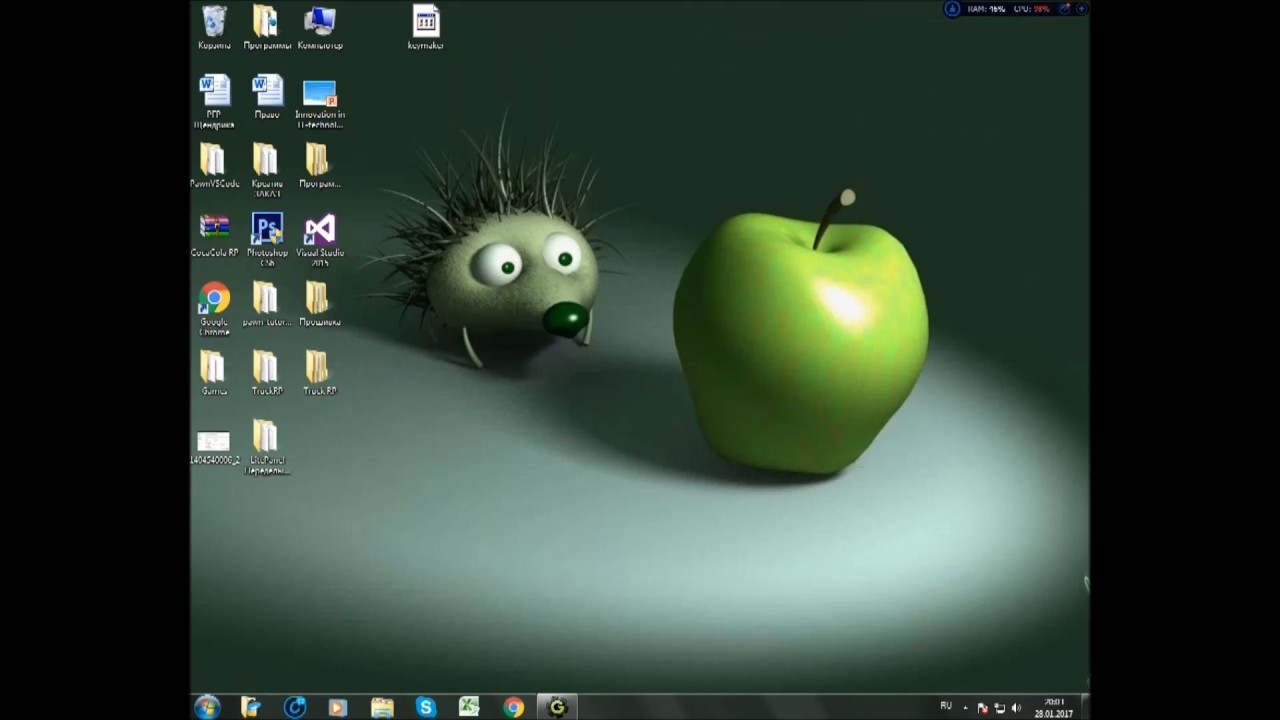
Task: Open the clock showing 28.01.2017
Action: pyautogui.click(x=1053, y=708)
